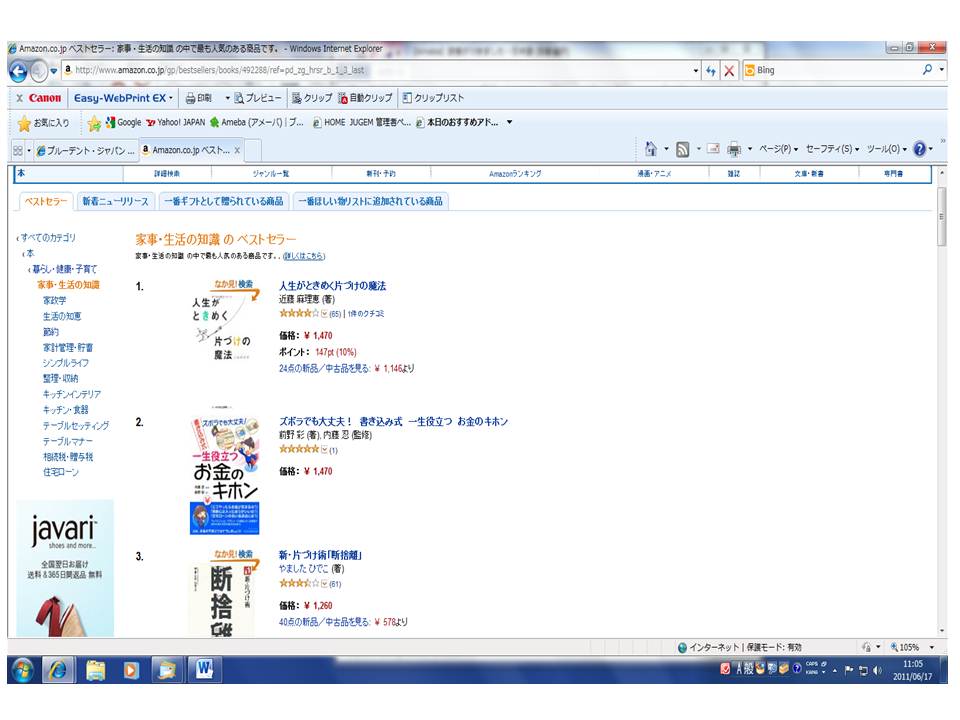Click the Quick Tabs grid icon

point(18,150)
